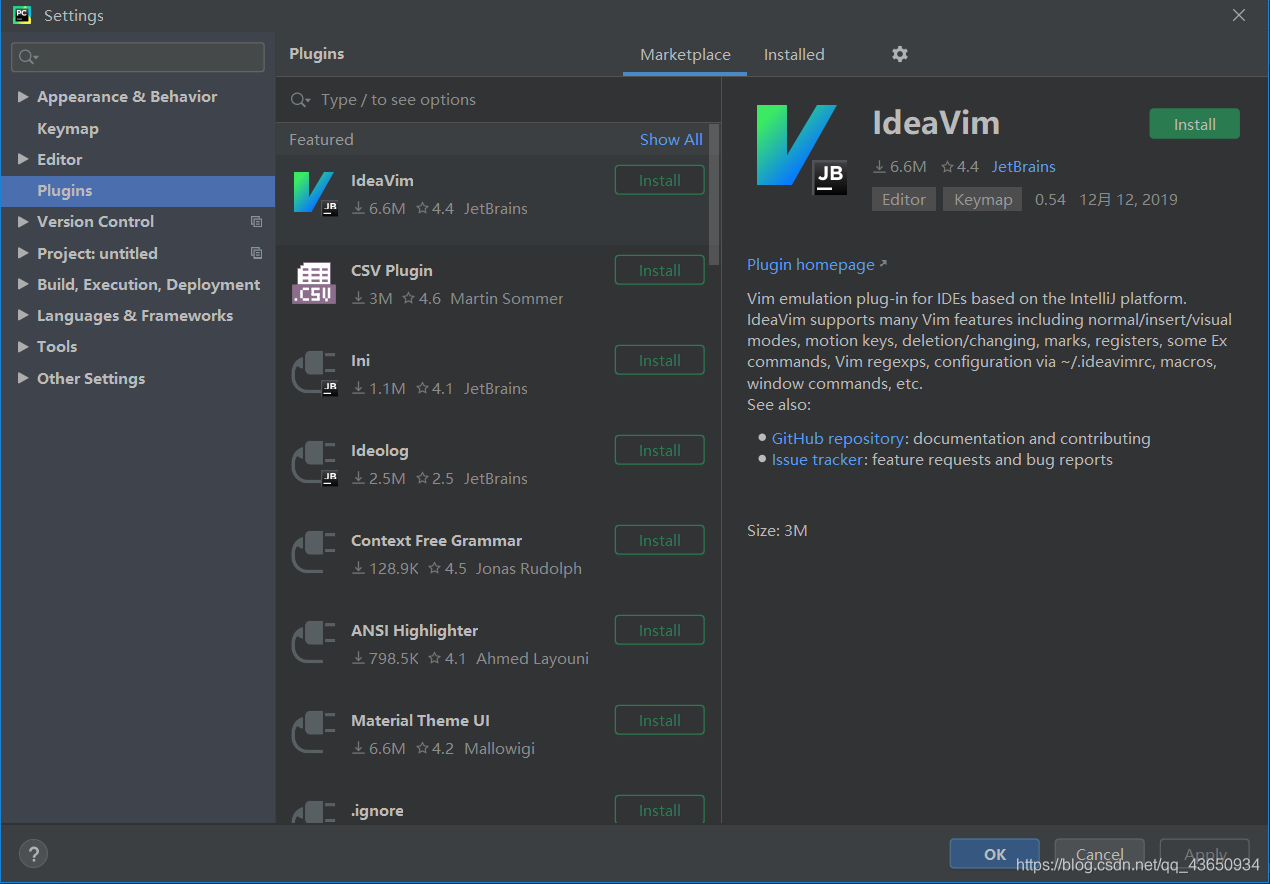
Task: Select the Material Theme UI plugin name
Action: pyautogui.click(x=420, y=720)
